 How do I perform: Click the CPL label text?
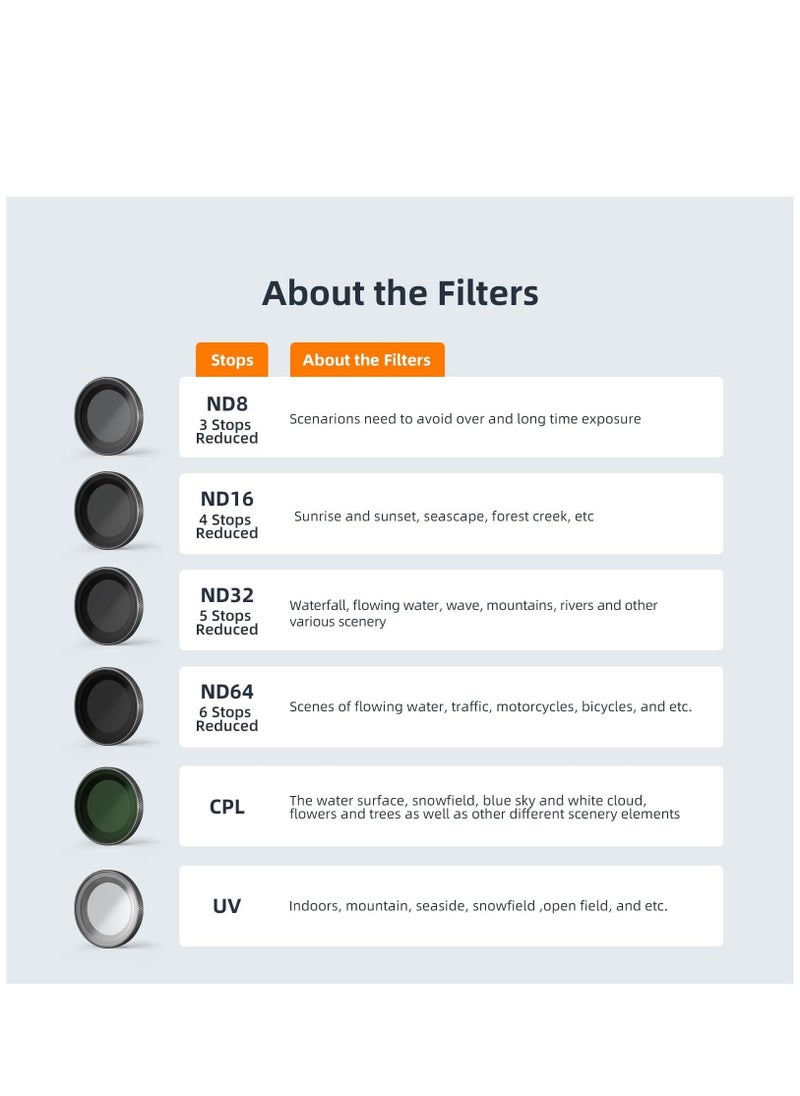tap(227, 807)
